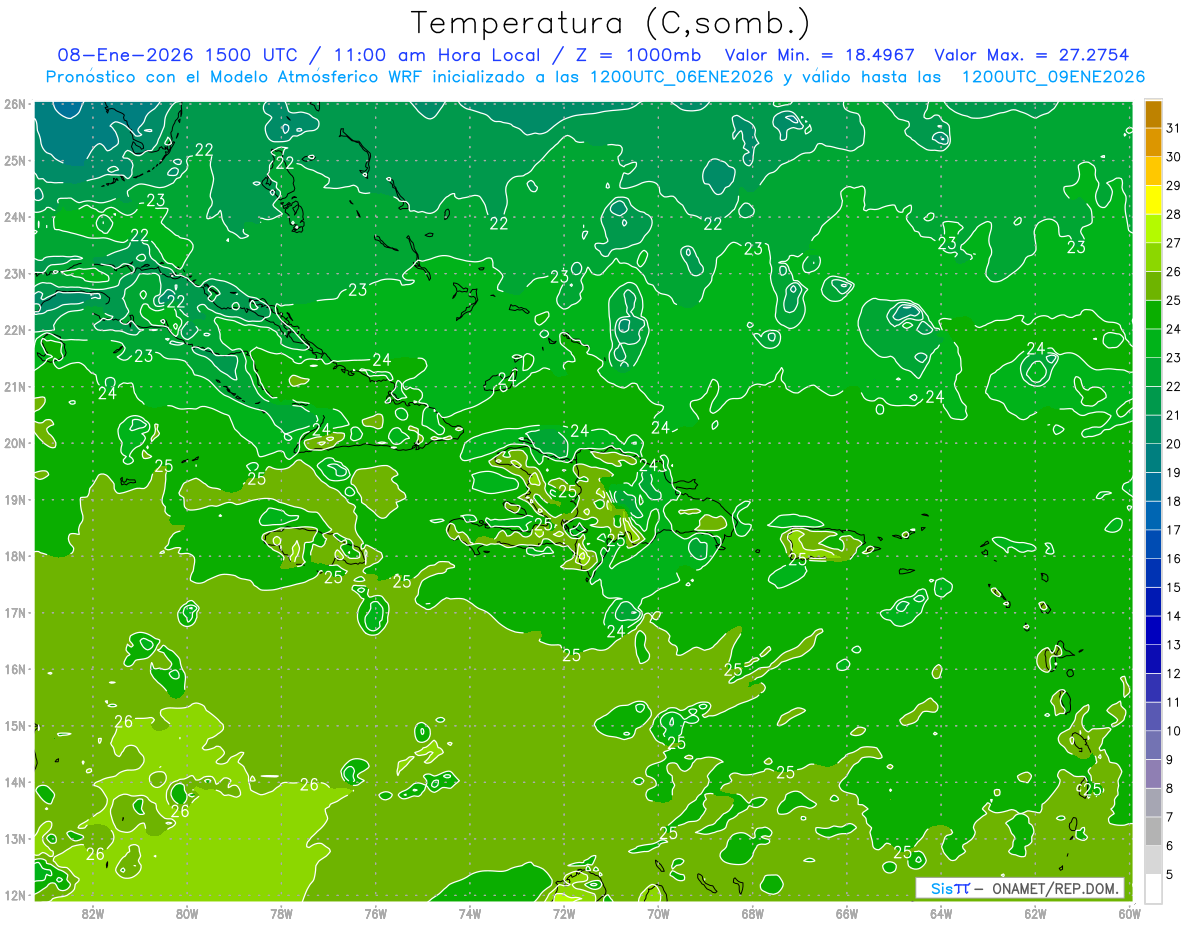1200x927 pixels.
Task: Click legend value 11
Action: 1173,702
